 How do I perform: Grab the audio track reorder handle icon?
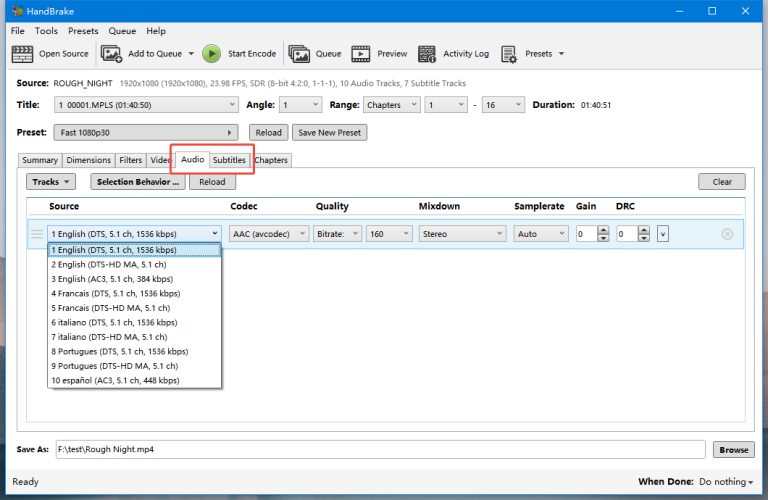pos(37,234)
